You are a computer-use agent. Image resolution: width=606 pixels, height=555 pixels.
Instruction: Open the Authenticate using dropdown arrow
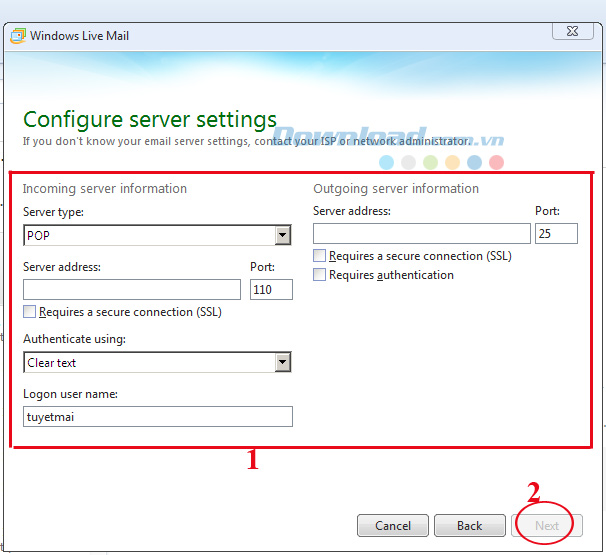click(283, 362)
